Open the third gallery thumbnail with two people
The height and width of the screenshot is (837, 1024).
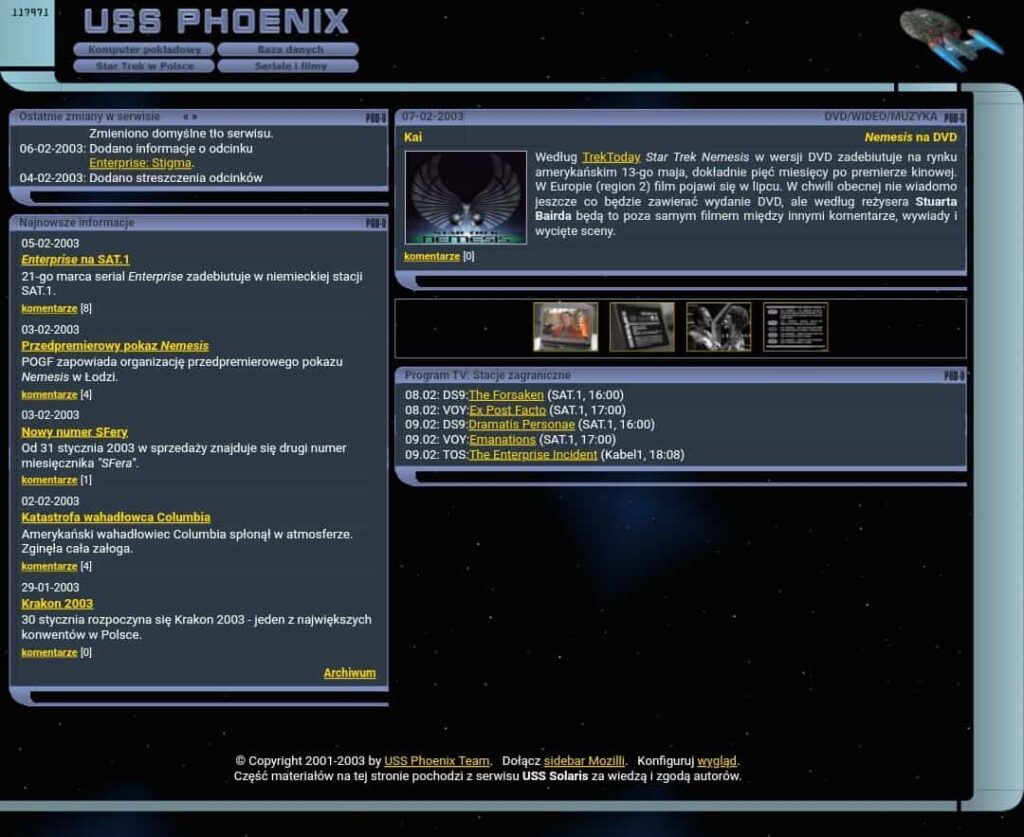pyautogui.click(x=718, y=327)
